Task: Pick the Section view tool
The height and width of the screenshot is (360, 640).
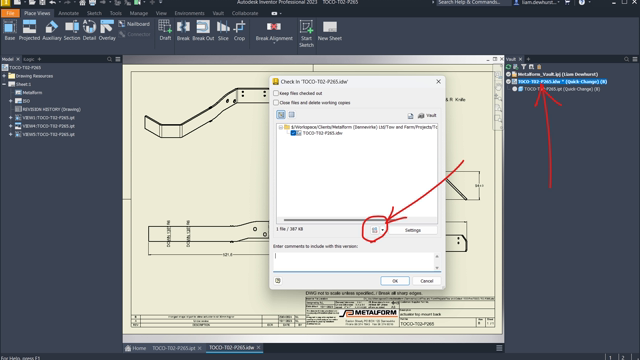Action: tap(72, 30)
